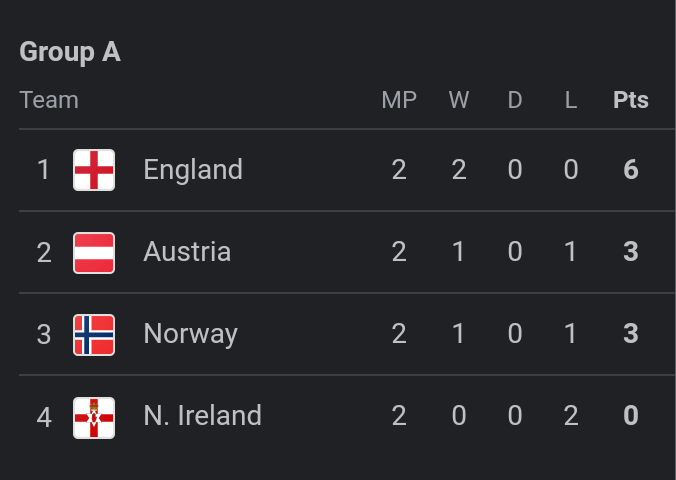Click the D column header
The height and width of the screenshot is (480, 676).
coord(515,100)
